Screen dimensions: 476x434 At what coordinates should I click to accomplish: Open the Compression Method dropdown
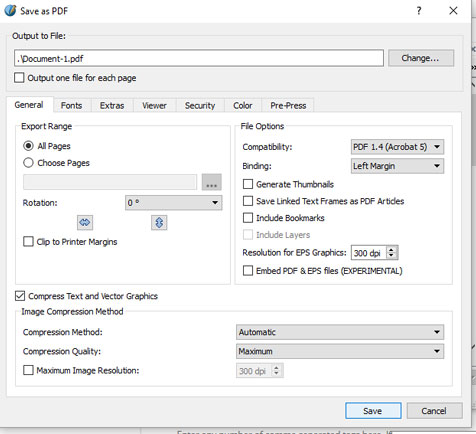340,332
